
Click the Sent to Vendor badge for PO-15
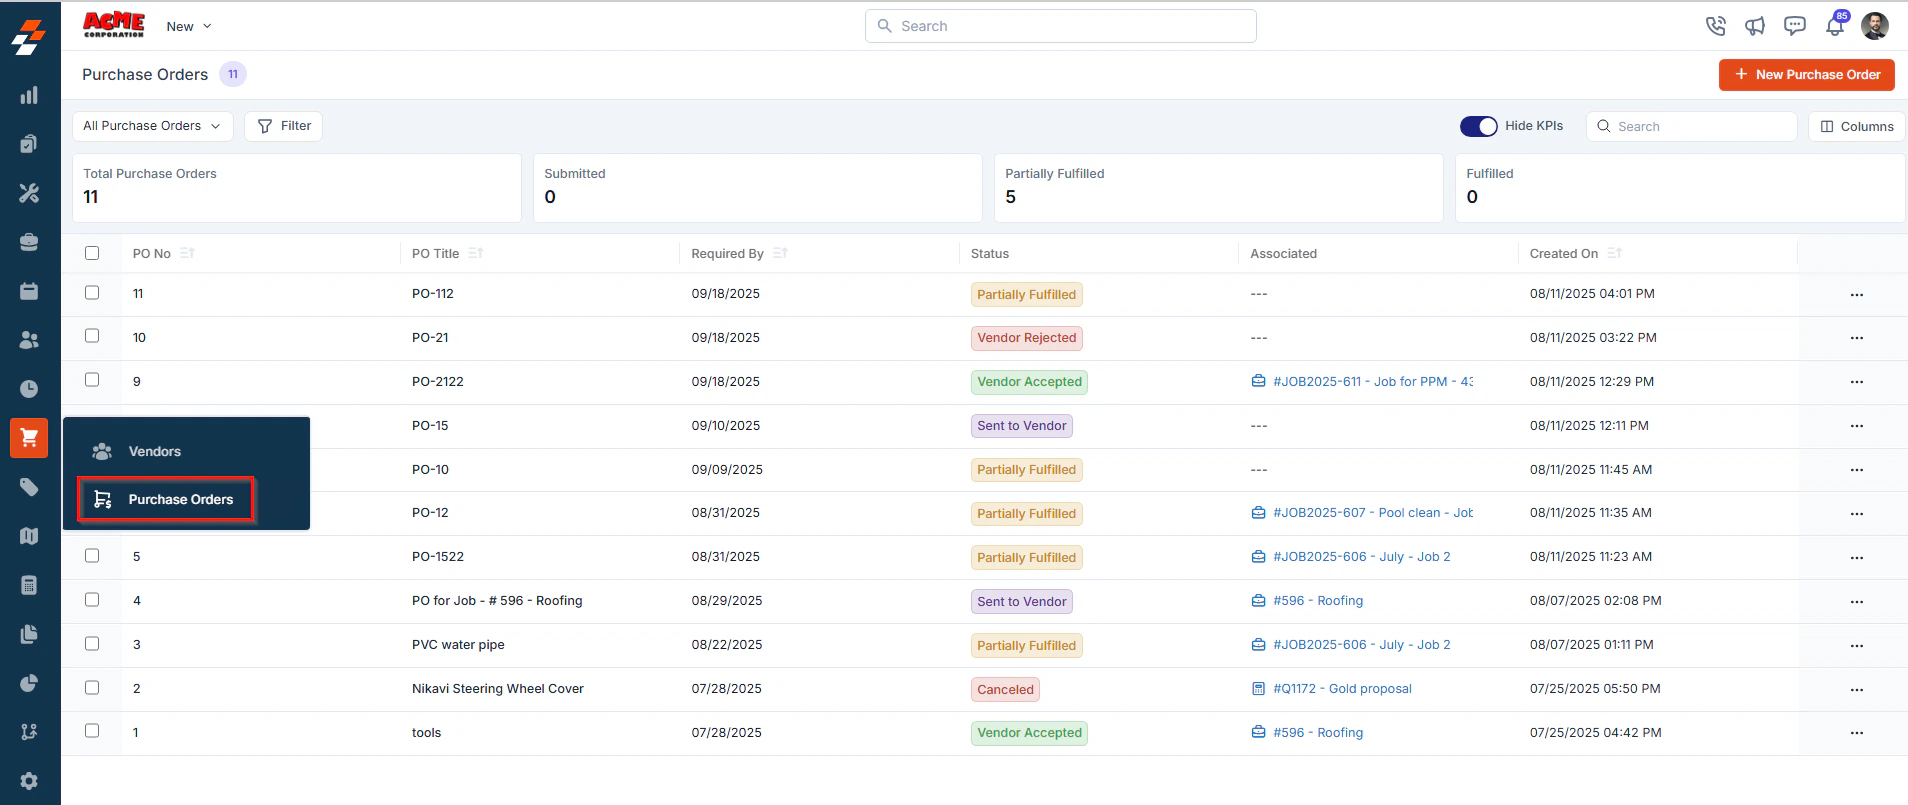[1022, 426]
